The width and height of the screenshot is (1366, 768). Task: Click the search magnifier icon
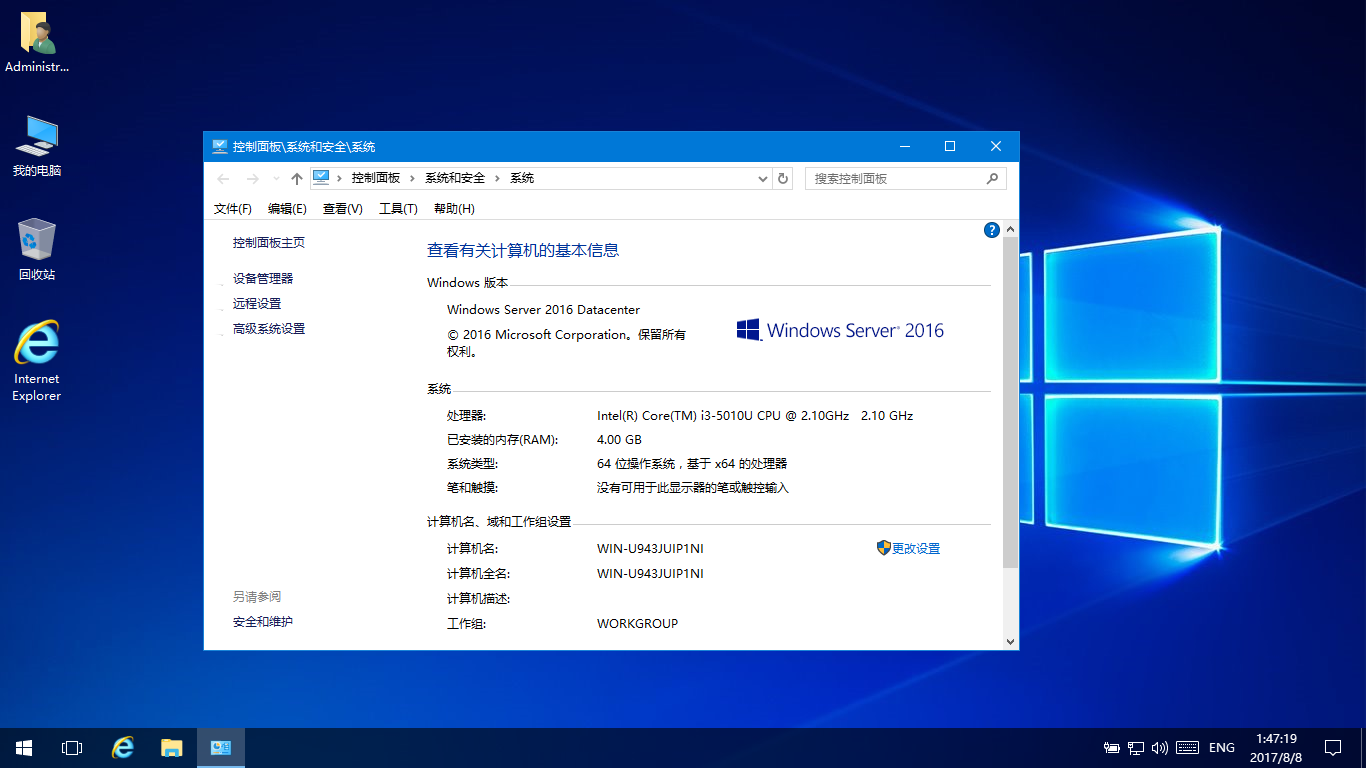tap(992, 178)
